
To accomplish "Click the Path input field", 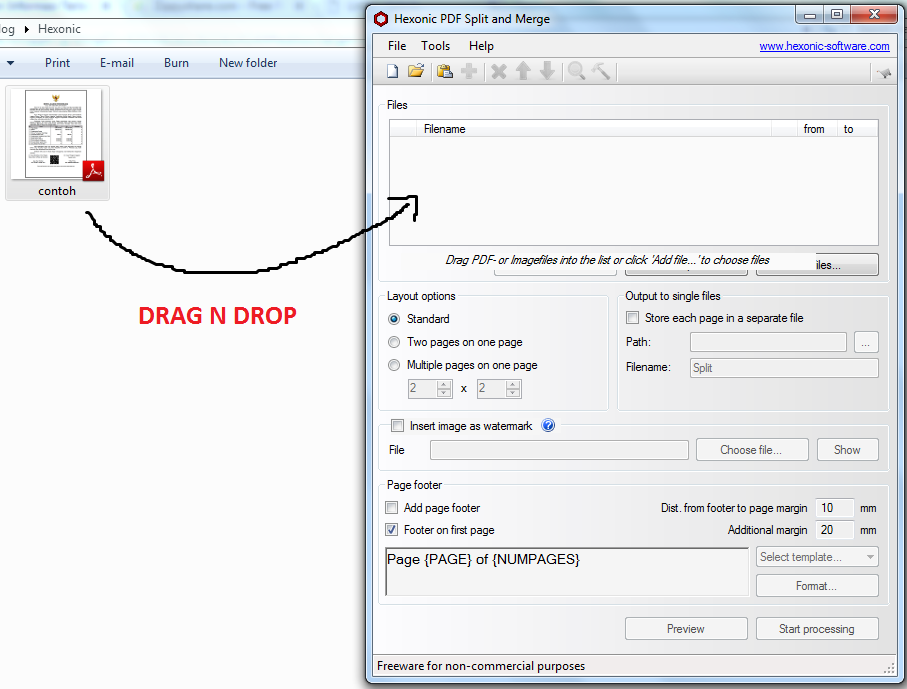I will point(768,342).
